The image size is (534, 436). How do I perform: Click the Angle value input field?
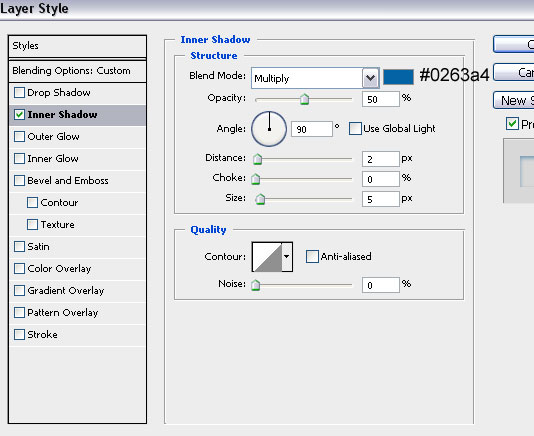click(312, 129)
